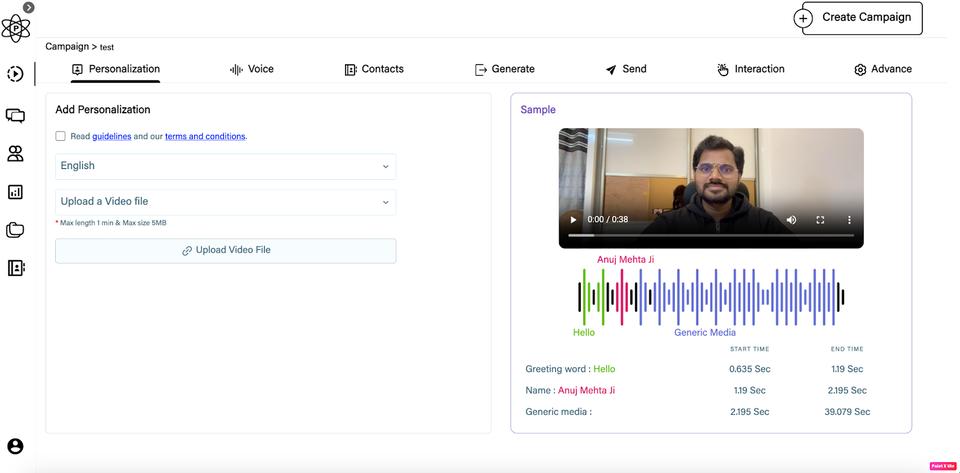Open the contact book sidebar icon
This screenshot has height=473, width=960.
pos(15,268)
